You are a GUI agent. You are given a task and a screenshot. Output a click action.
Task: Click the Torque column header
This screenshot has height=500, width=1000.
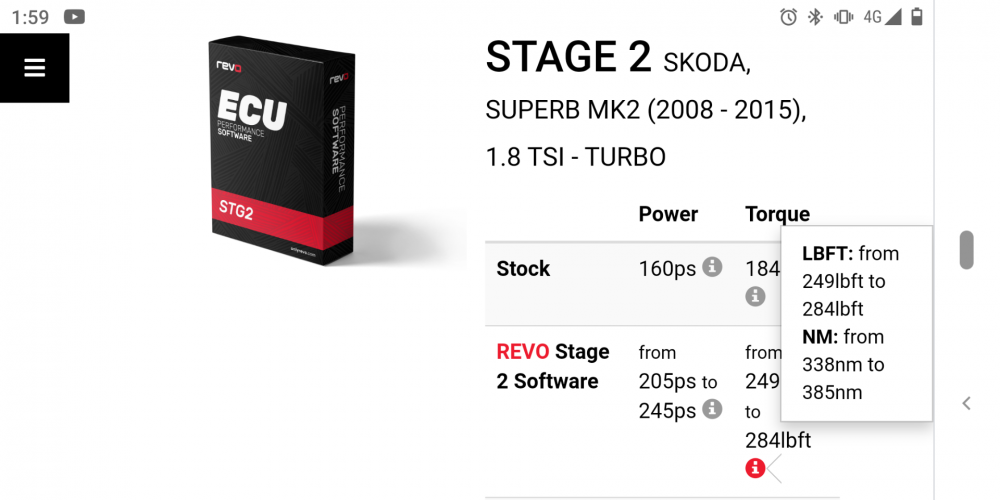[777, 214]
